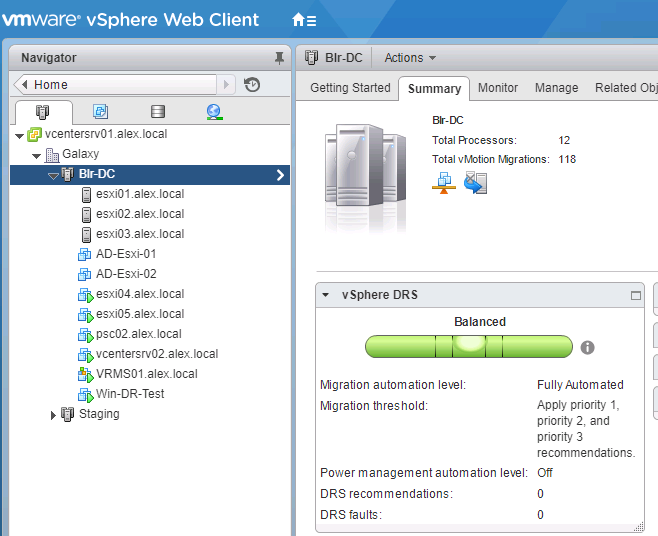Viewport: 658px width, 536px height.
Task: Click the DRS balance info icon
Action: tap(588, 347)
